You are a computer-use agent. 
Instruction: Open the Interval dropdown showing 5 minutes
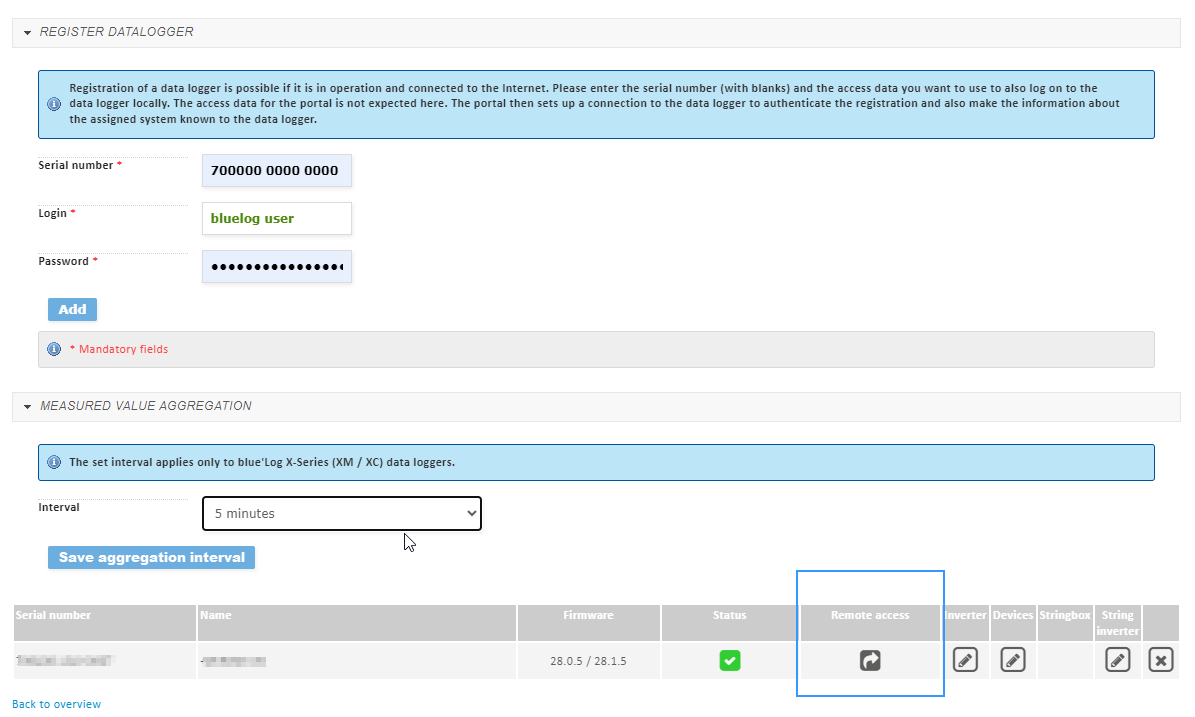342,513
